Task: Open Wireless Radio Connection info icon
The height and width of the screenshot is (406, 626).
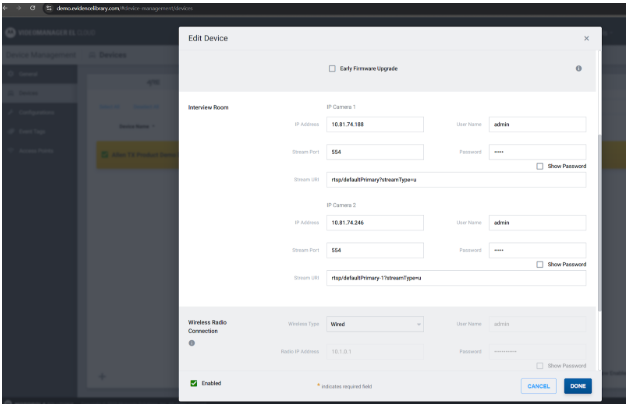Action: coord(192,343)
